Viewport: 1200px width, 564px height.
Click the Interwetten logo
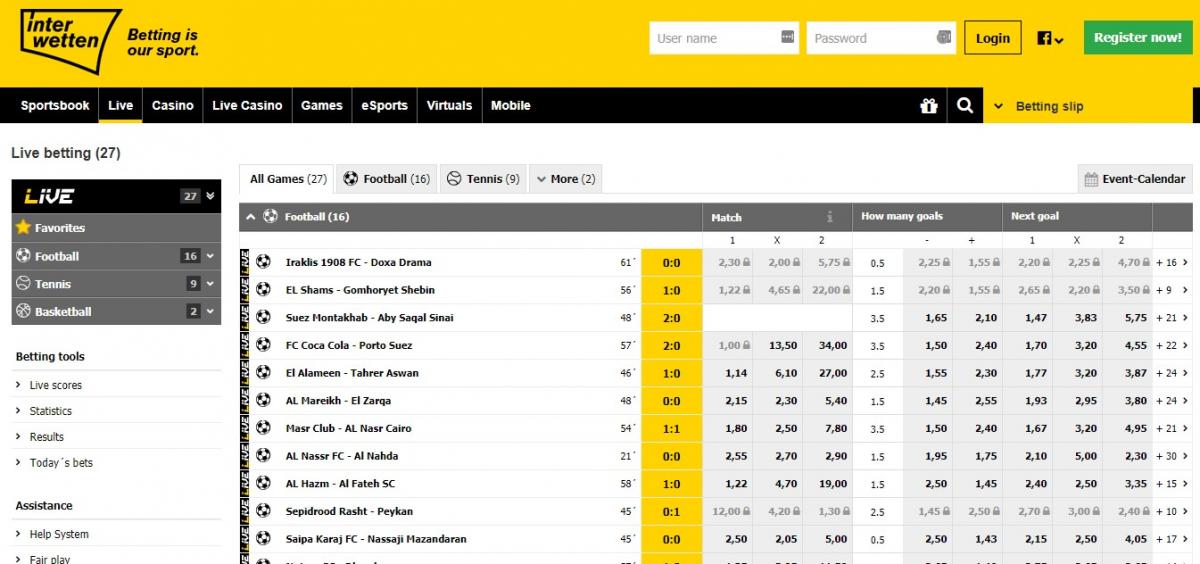point(70,41)
